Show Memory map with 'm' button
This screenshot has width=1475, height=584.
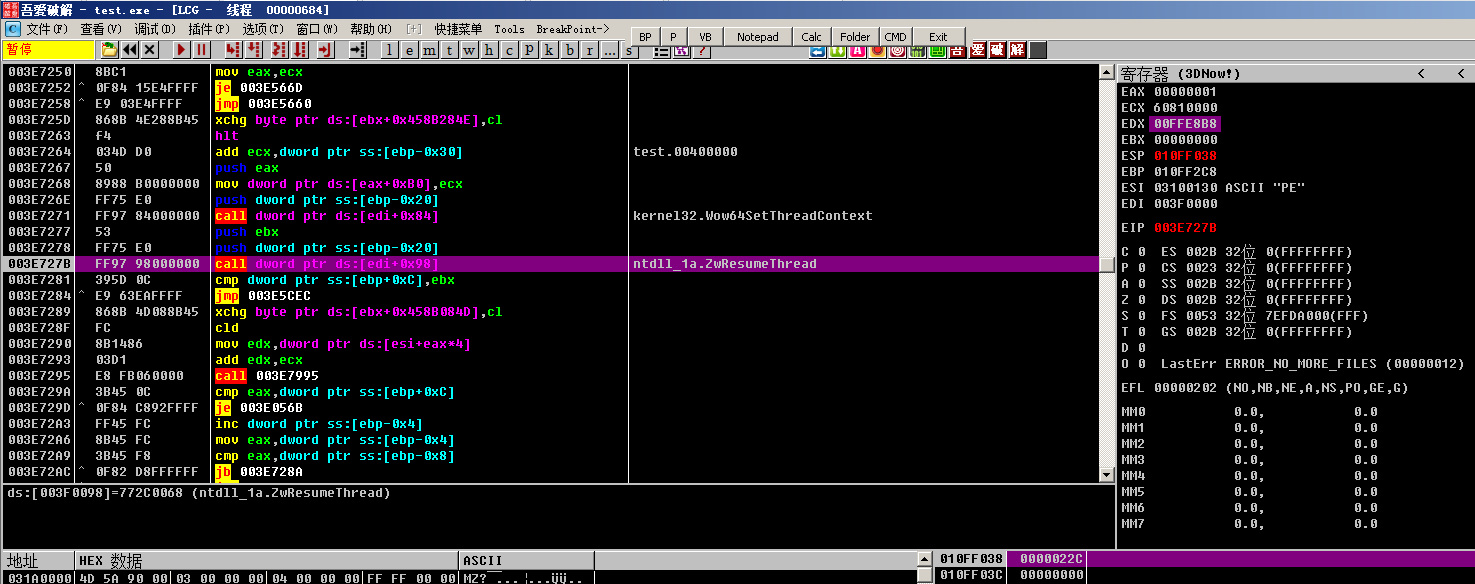[x=428, y=50]
